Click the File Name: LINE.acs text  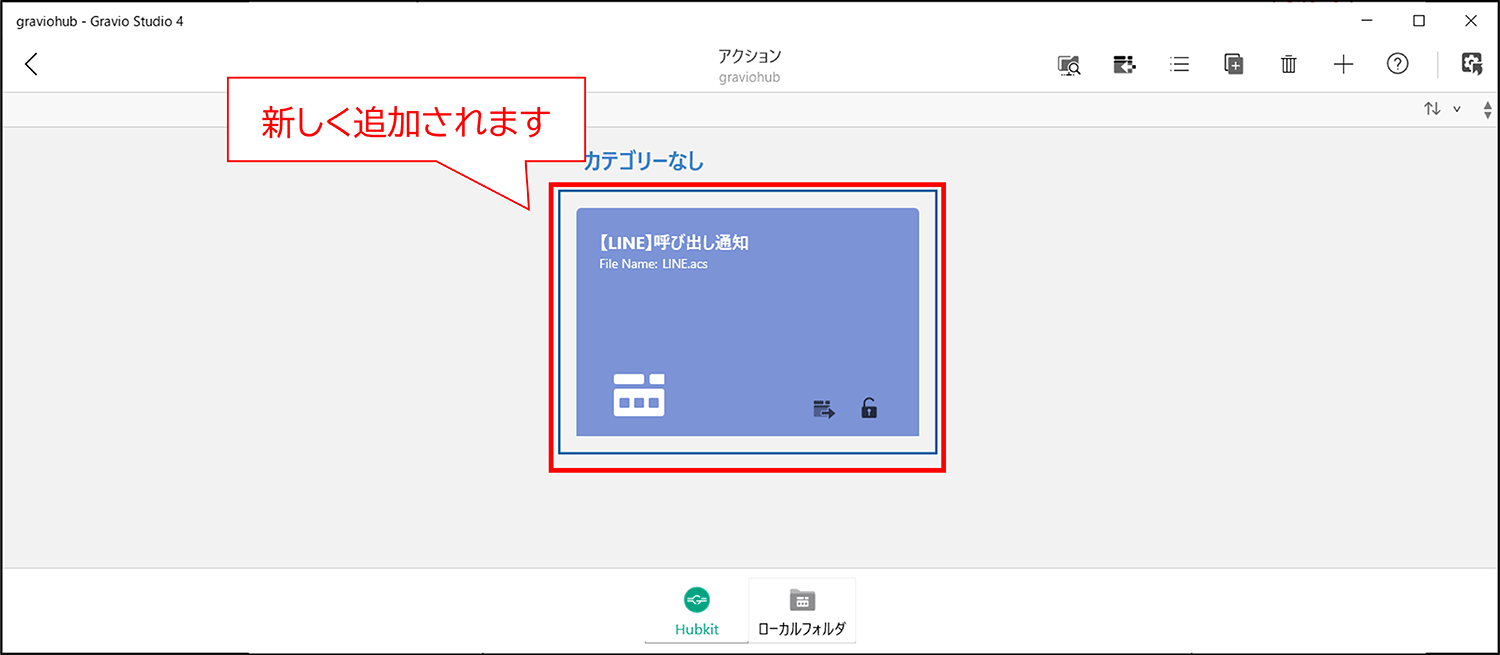click(x=654, y=264)
